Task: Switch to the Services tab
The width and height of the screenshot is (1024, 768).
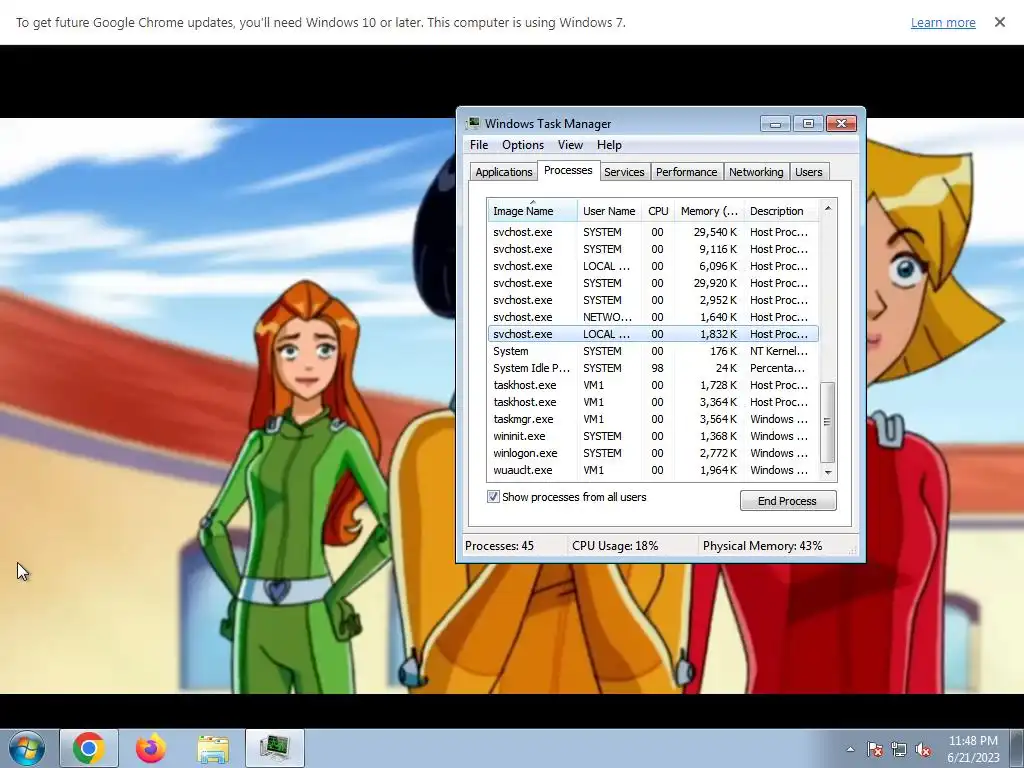Action: coord(624,172)
